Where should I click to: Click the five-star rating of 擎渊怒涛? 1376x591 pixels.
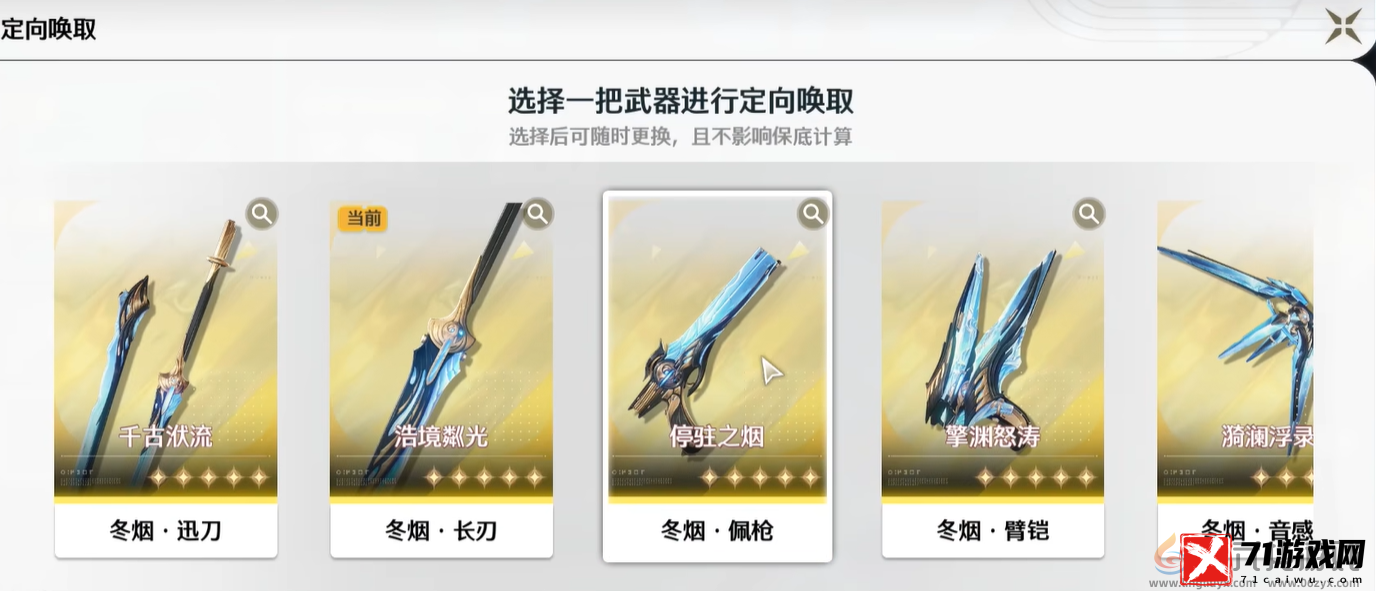1035,477
